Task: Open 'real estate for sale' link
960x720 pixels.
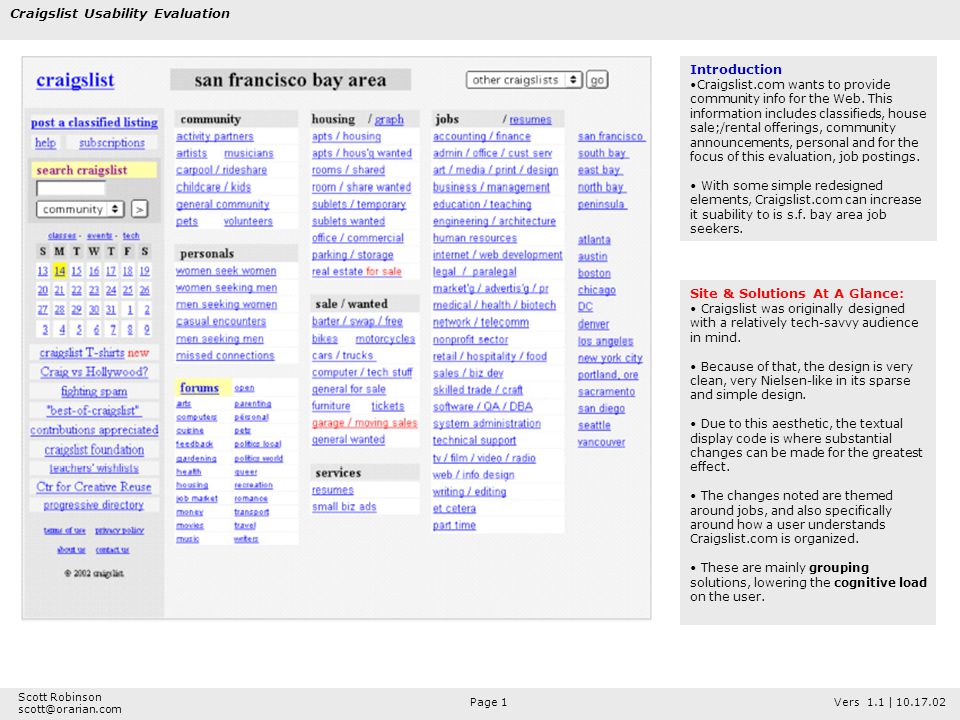Action: coord(357,272)
